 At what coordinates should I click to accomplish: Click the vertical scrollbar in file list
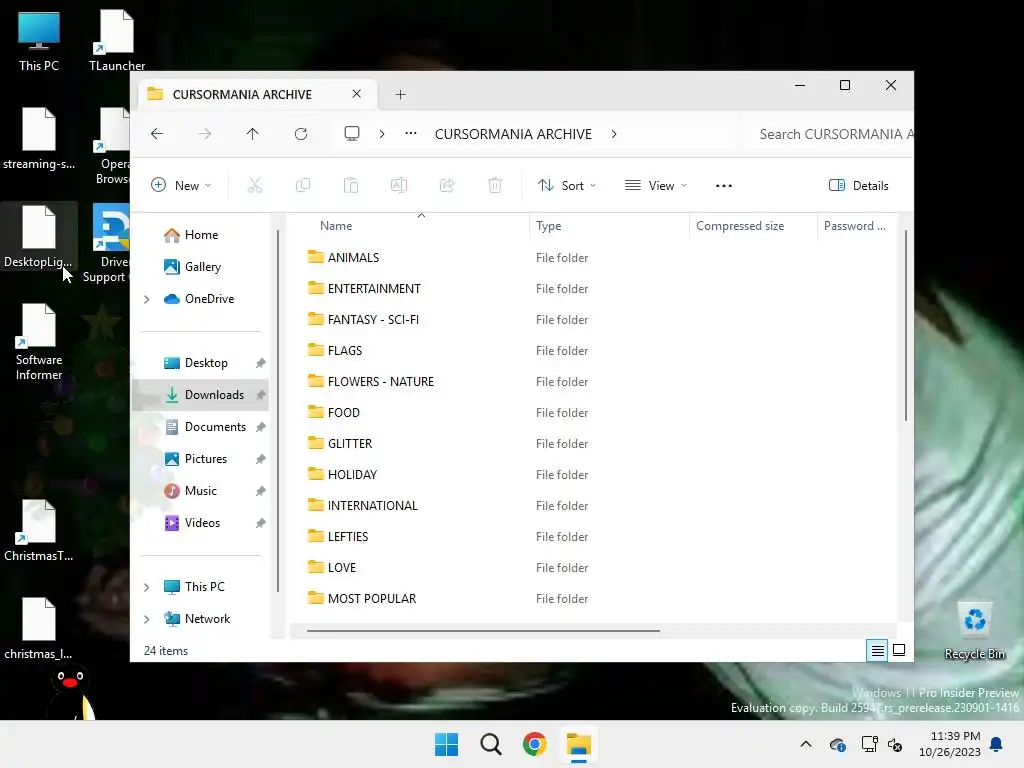(906, 325)
